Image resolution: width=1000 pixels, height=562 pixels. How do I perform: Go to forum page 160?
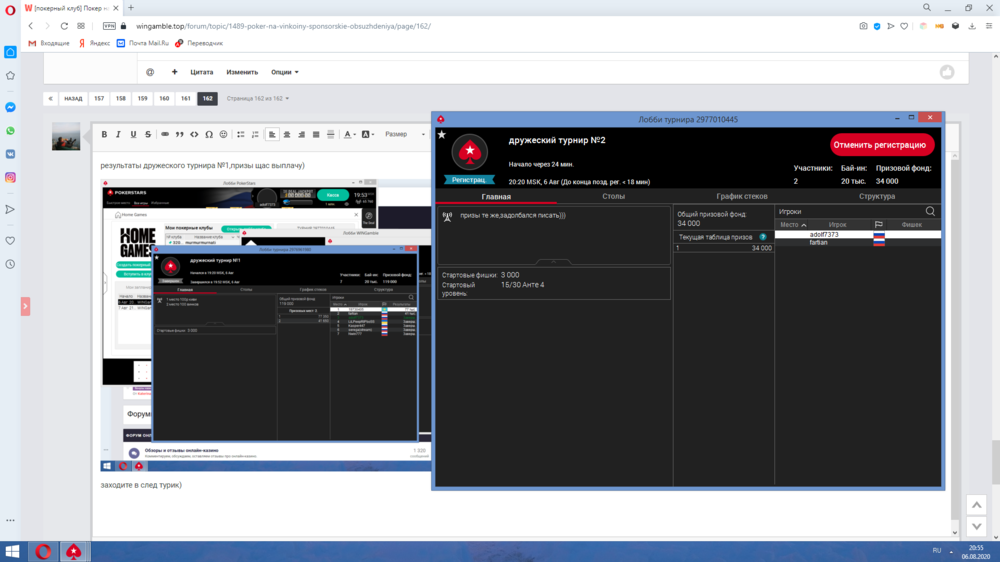click(164, 99)
